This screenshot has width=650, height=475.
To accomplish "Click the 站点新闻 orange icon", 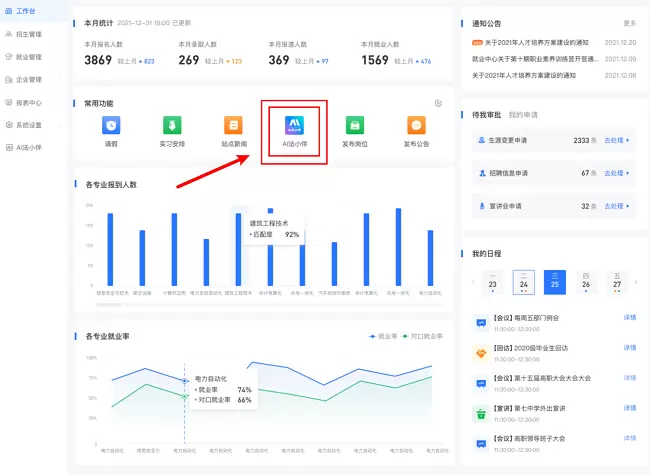I will (x=233, y=125).
